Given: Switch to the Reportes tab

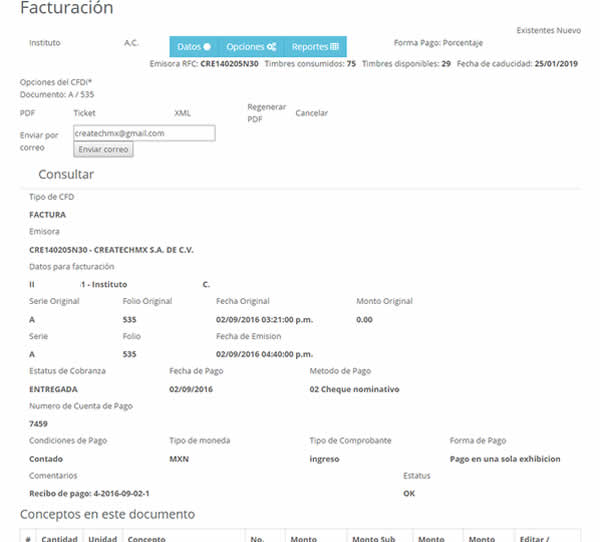Looking at the screenshot, I should (x=314, y=47).
